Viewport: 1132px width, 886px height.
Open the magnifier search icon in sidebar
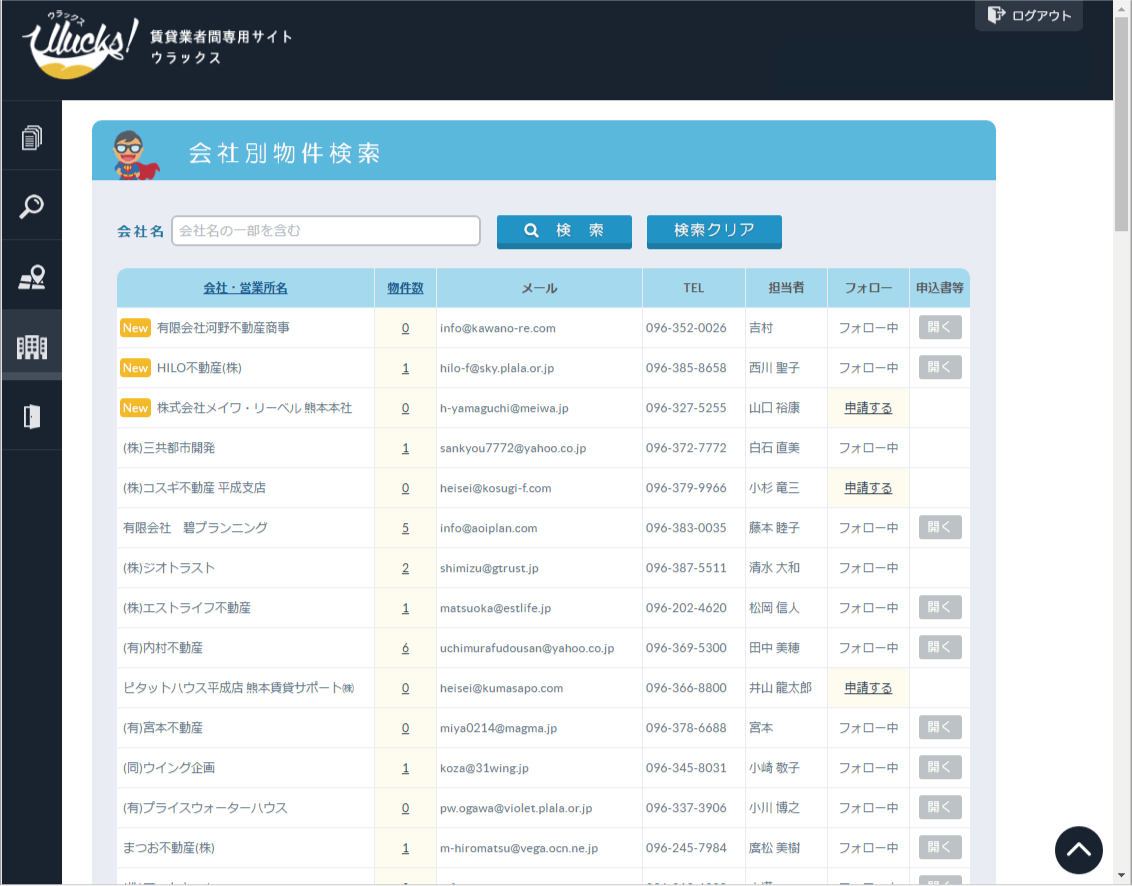click(x=32, y=206)
